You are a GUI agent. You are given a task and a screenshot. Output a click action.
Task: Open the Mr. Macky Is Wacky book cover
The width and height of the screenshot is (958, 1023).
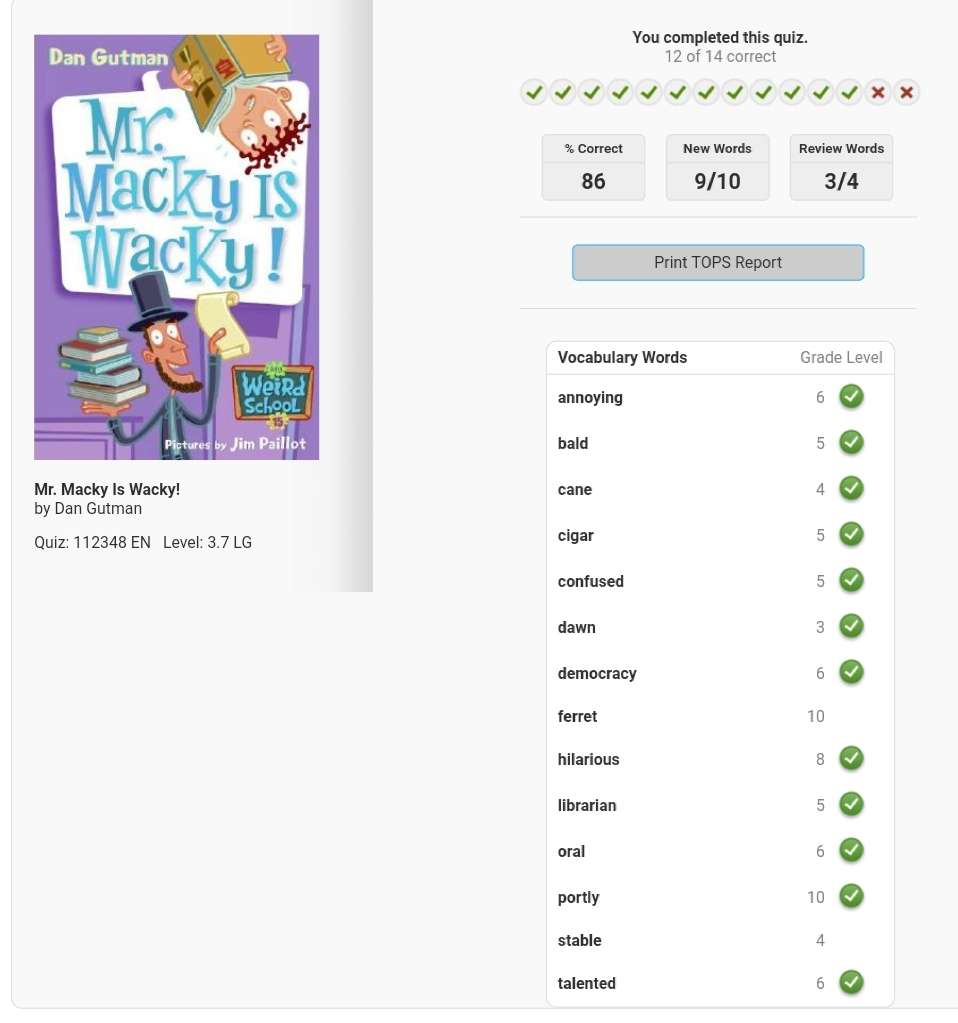[x=176, y=247]
